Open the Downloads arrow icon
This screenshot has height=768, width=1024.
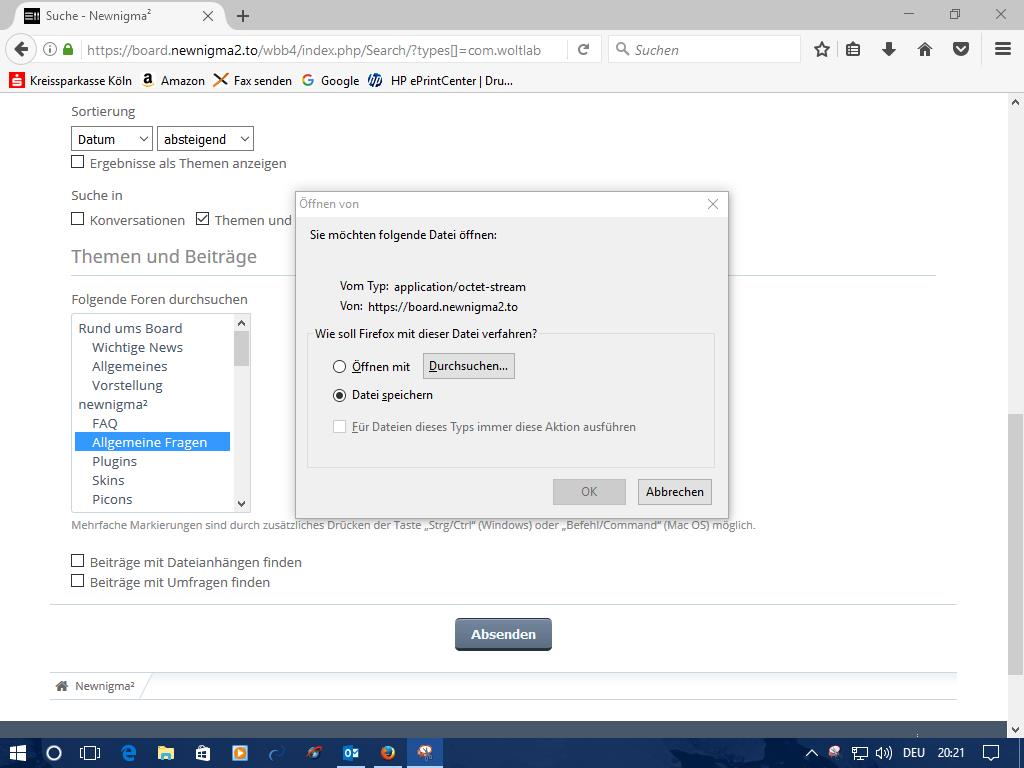click(x=888, y=49)
